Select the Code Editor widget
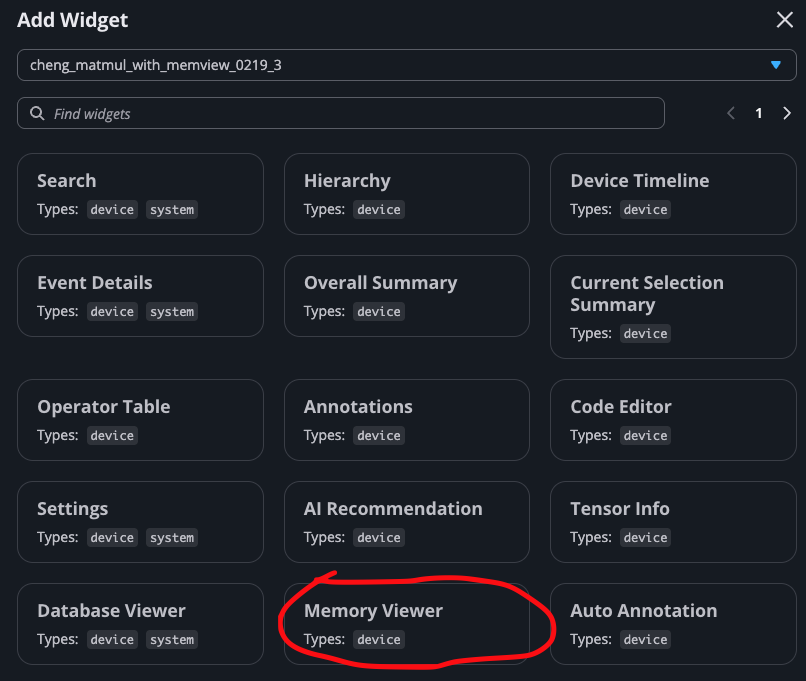Viewport: 806px width, 681px height. [x=673, y=420]
